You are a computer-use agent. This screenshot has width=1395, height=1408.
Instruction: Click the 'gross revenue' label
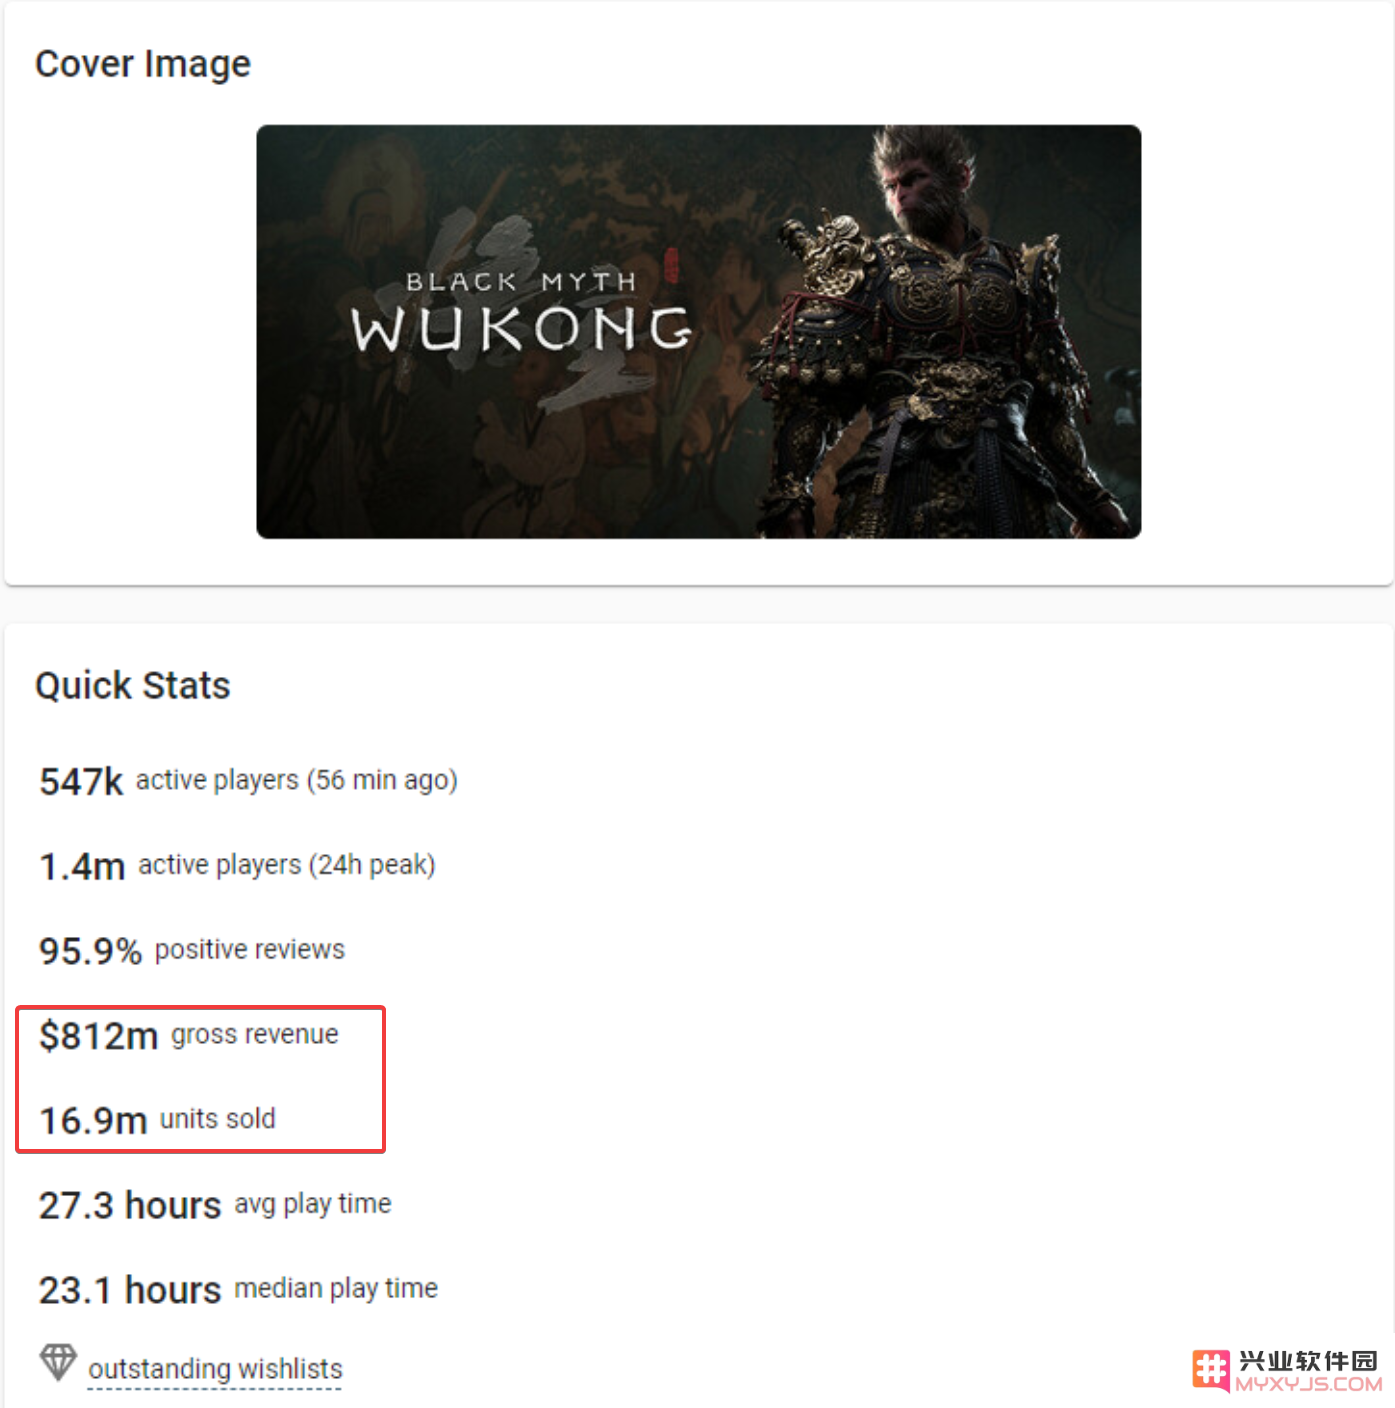point(255,1034)
